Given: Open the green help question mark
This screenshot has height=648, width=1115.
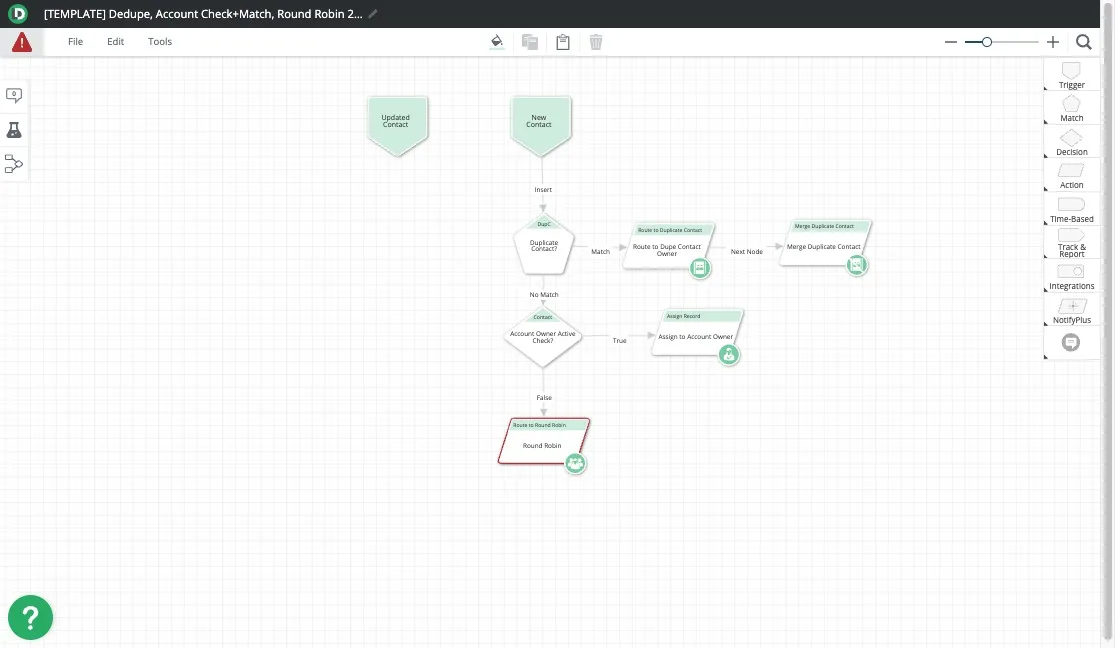Looking at the screenshot, I should pos(30,618).
